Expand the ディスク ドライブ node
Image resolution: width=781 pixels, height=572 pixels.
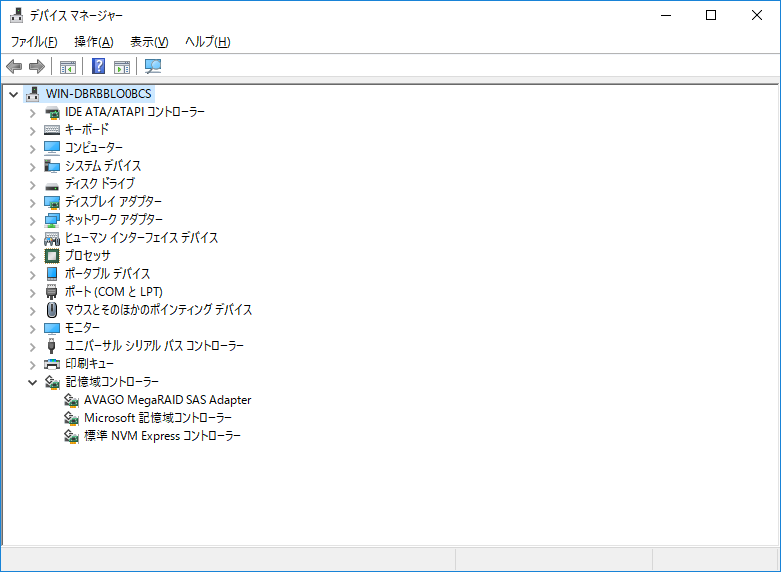32,185
